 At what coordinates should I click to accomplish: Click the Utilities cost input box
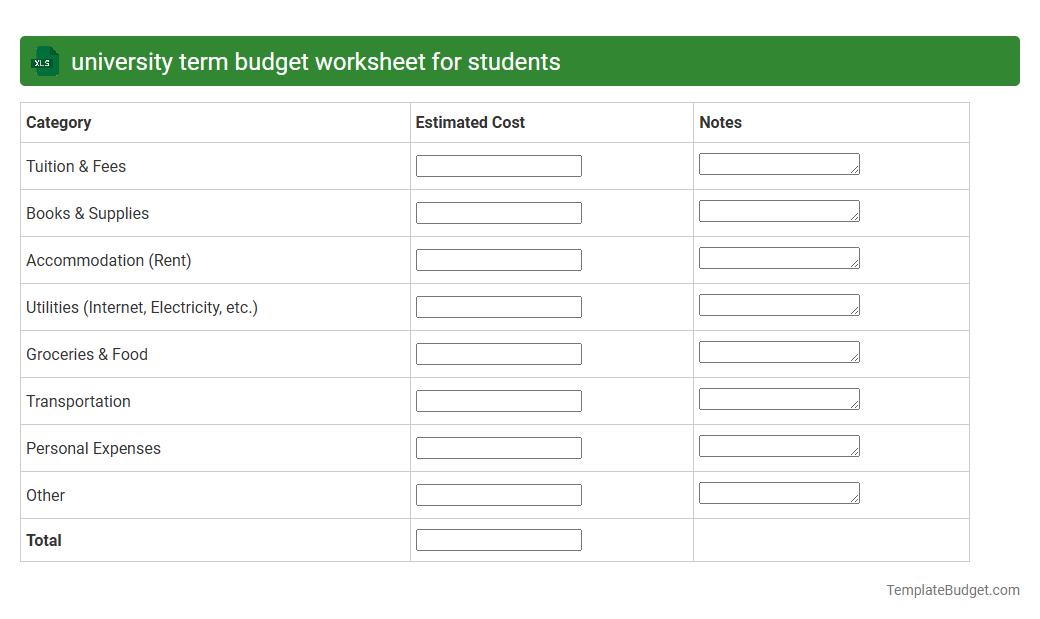click(498, 306)
